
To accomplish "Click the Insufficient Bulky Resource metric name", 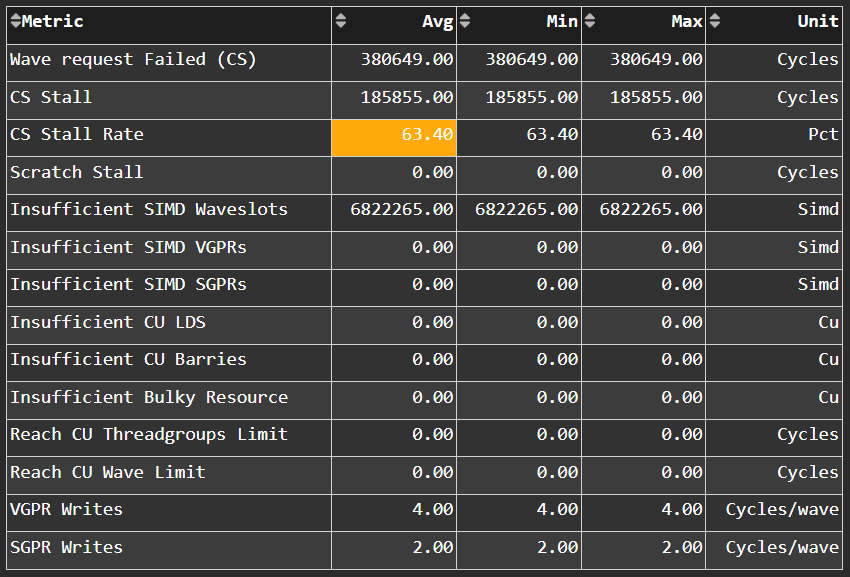I will [149, 398].
